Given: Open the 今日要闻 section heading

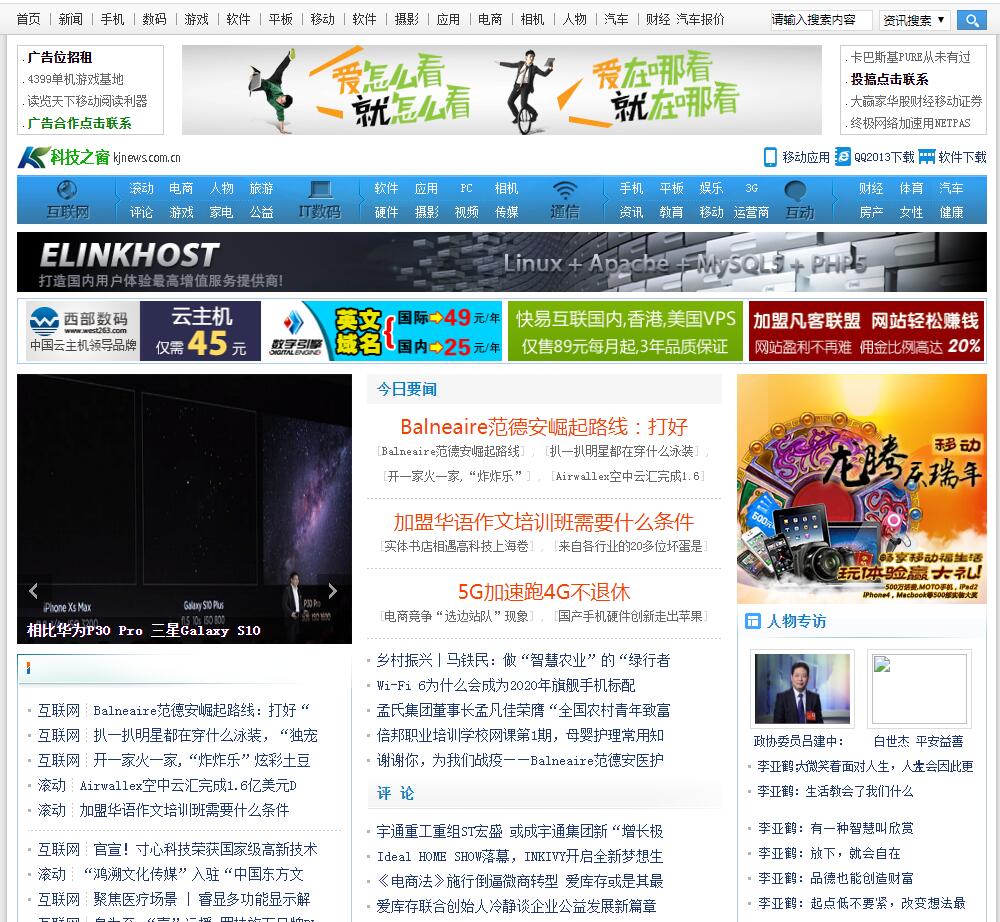Looking at the screenshot, I should (407, 390).
